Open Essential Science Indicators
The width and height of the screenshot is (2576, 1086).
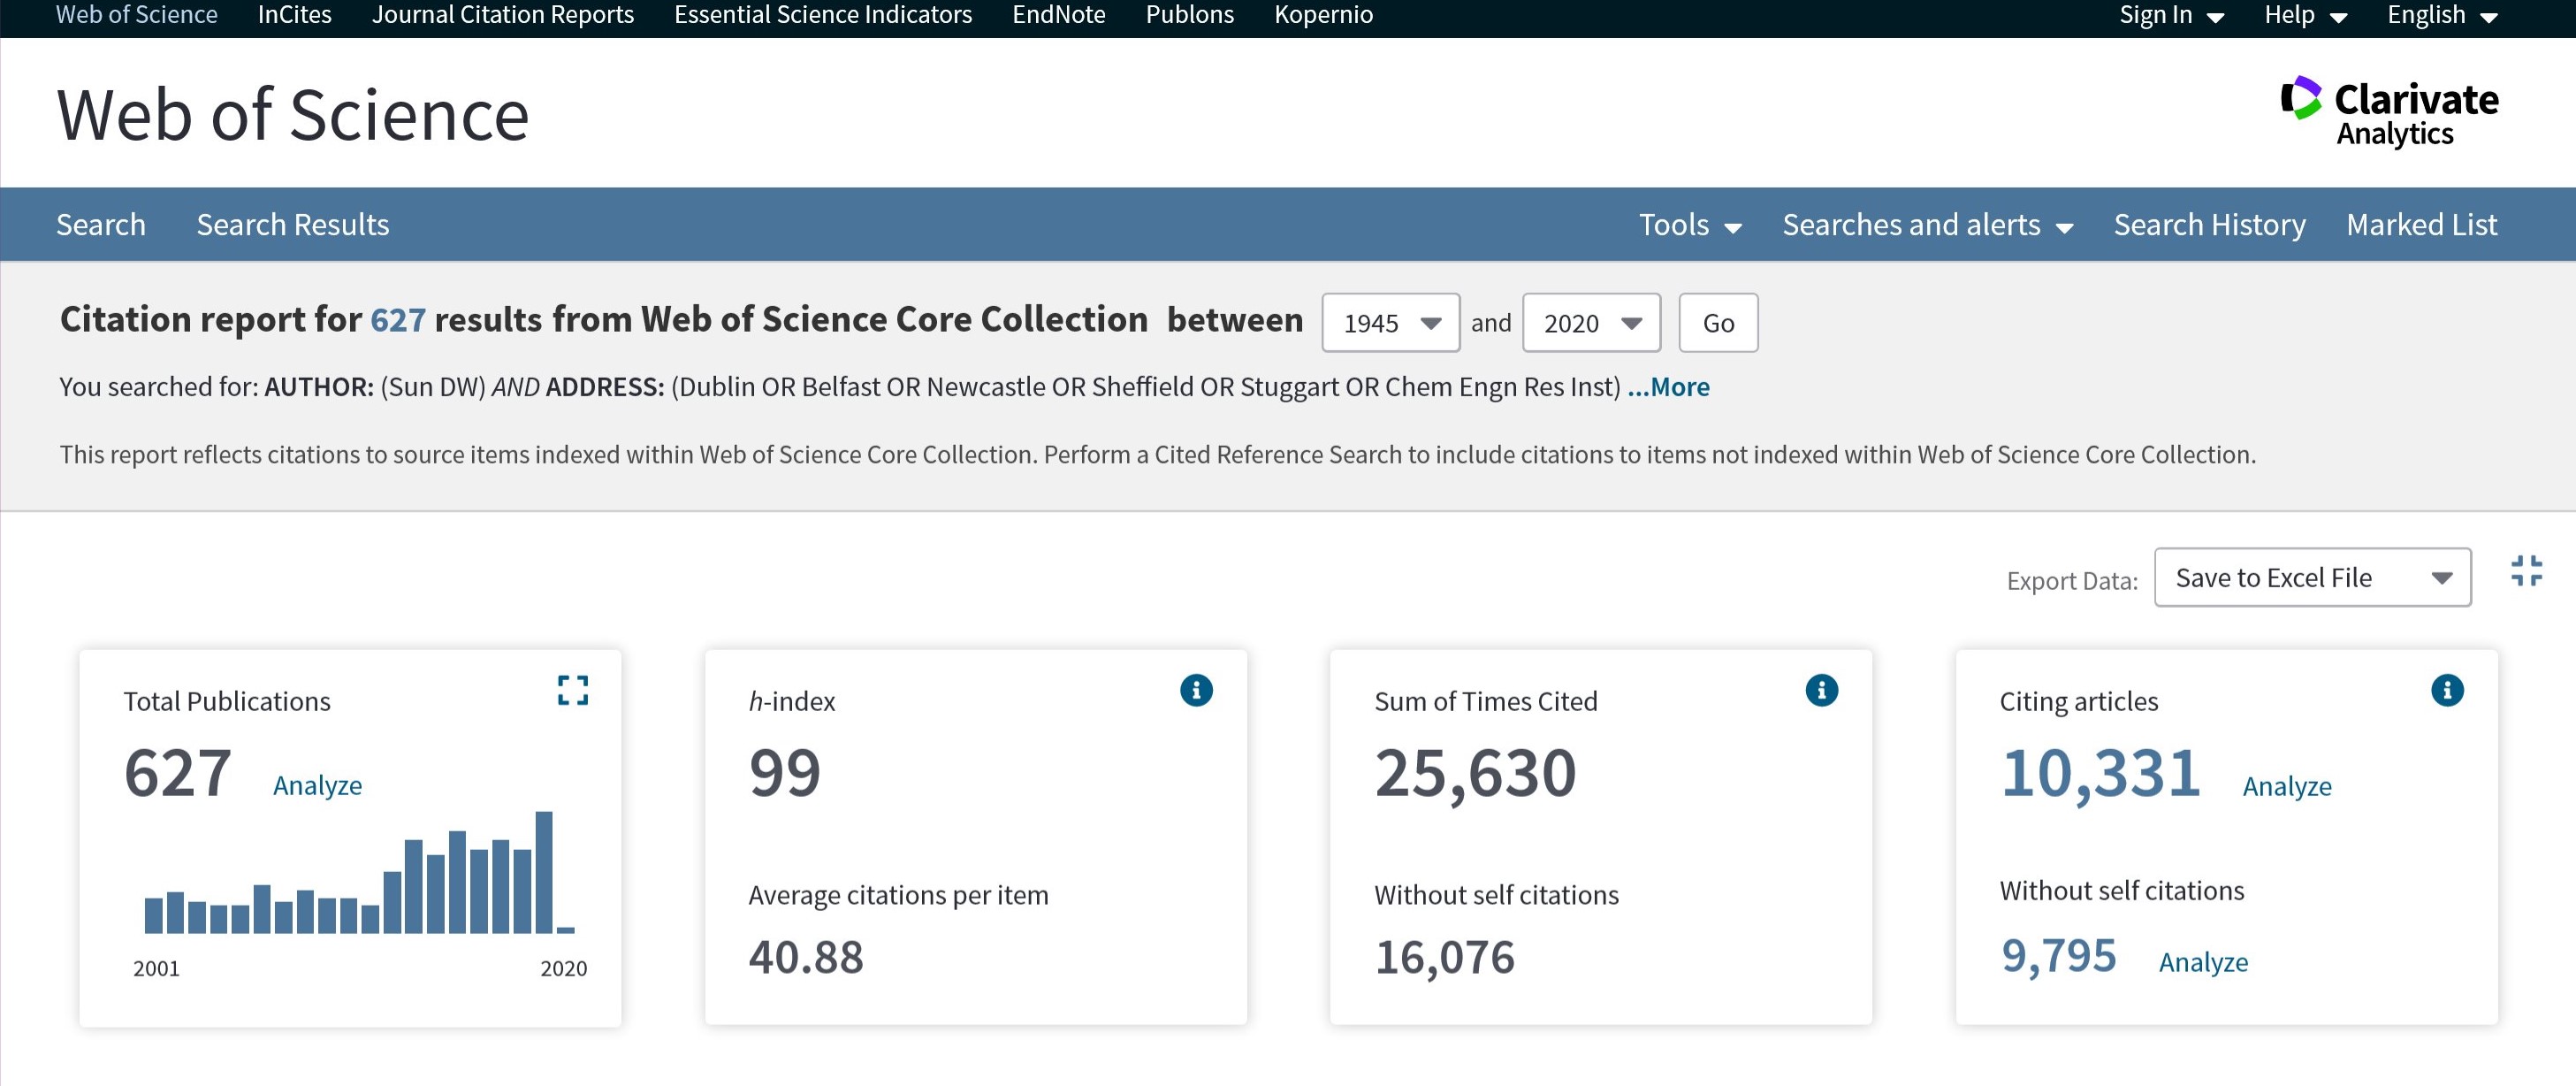point(822,15)
